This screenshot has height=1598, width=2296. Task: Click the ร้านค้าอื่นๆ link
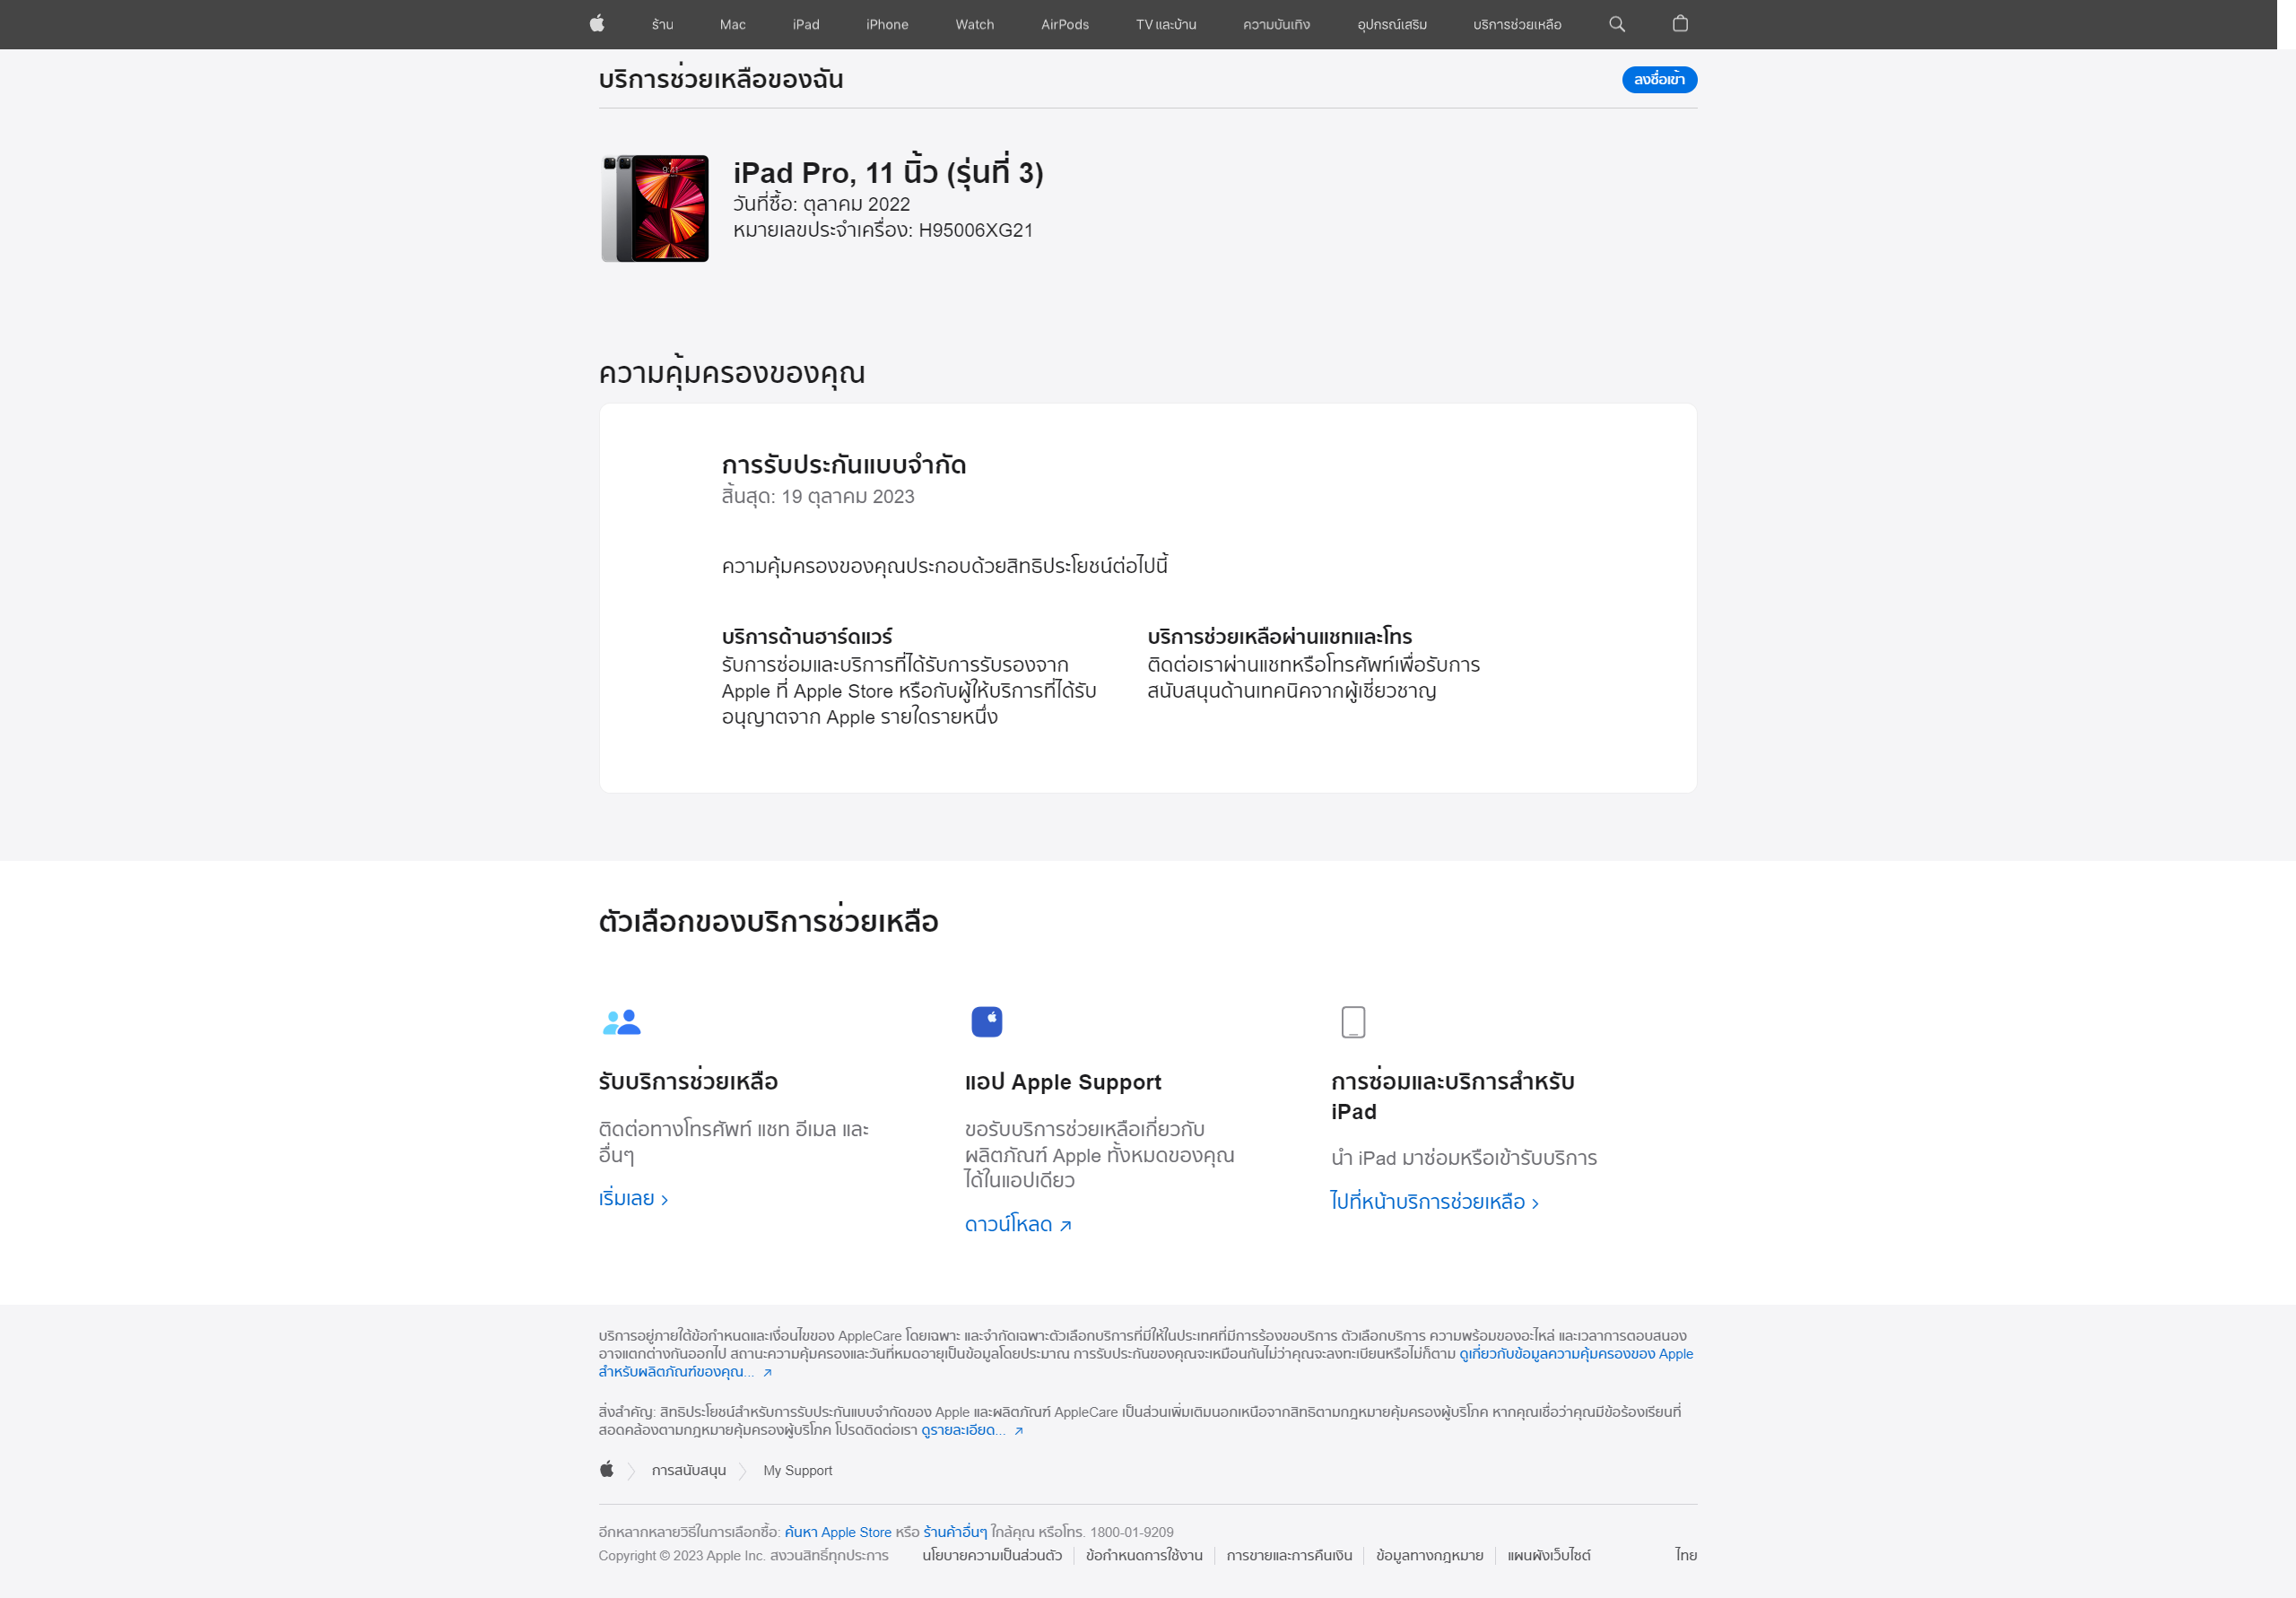tap(954, 1532)
